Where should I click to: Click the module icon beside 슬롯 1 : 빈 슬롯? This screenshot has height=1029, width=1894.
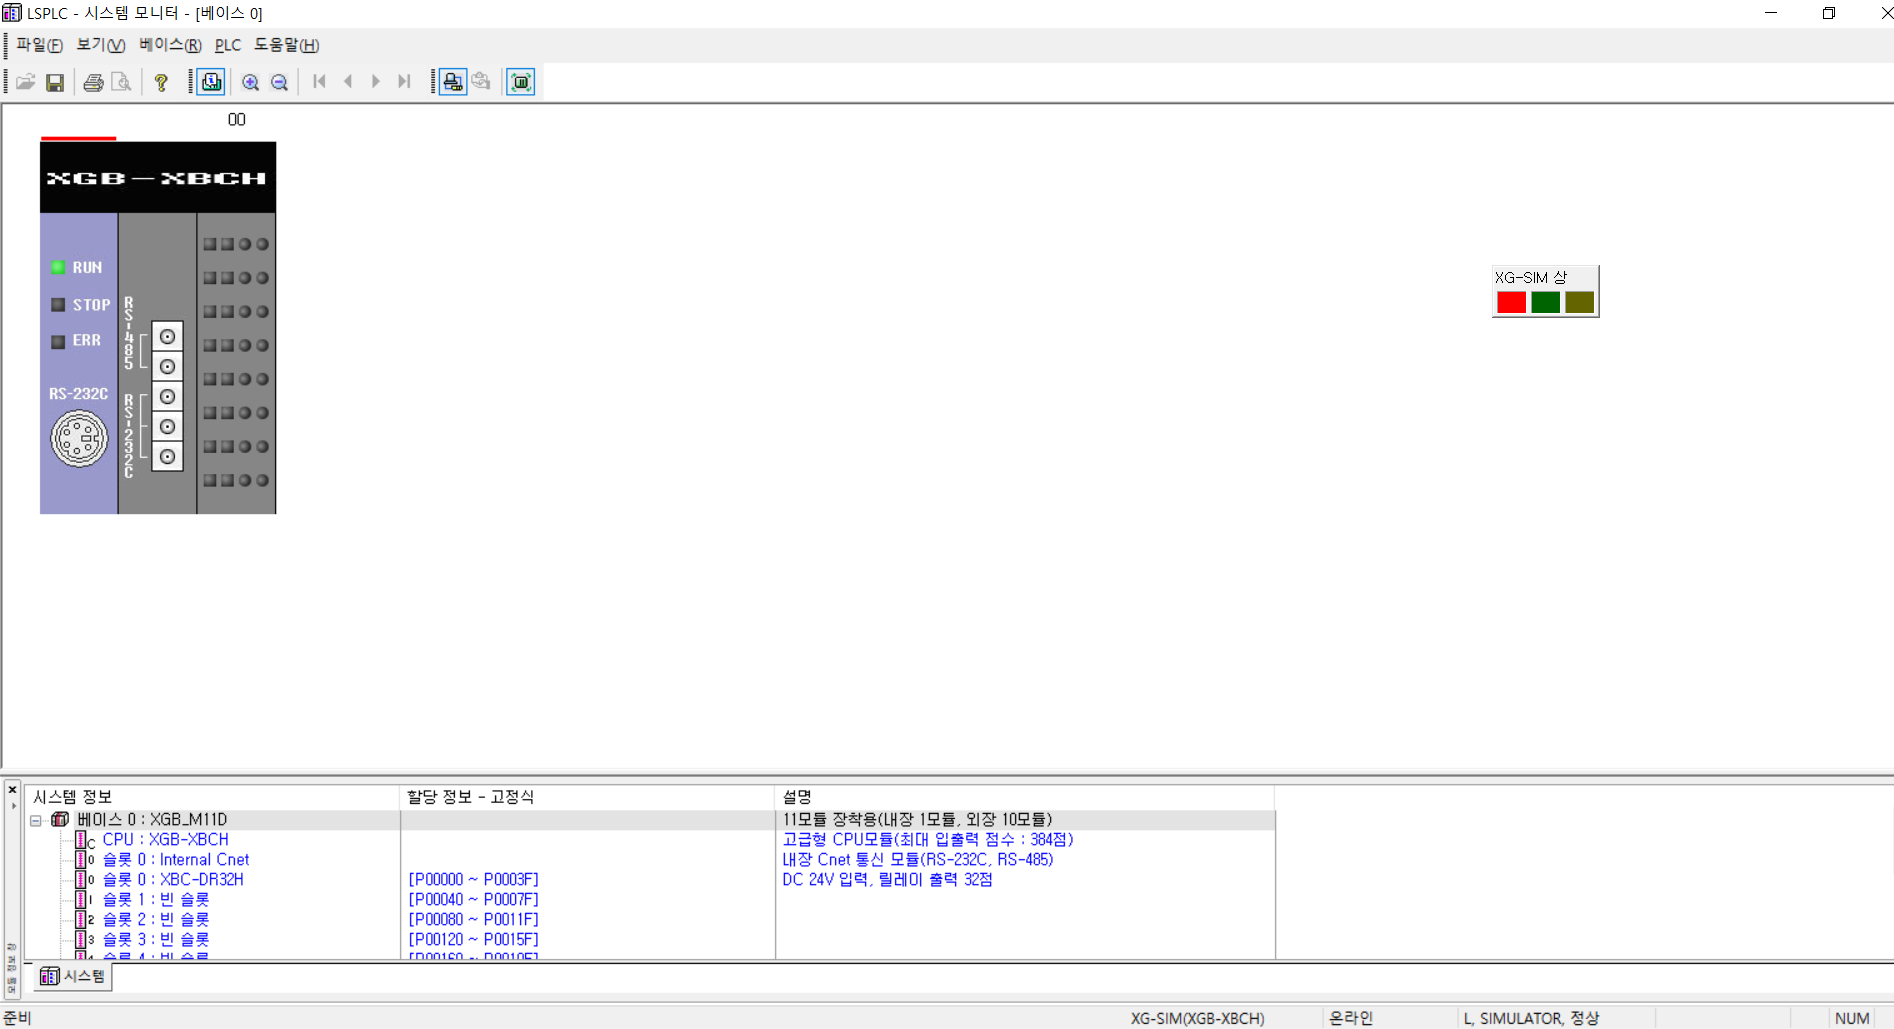[85, 900]
